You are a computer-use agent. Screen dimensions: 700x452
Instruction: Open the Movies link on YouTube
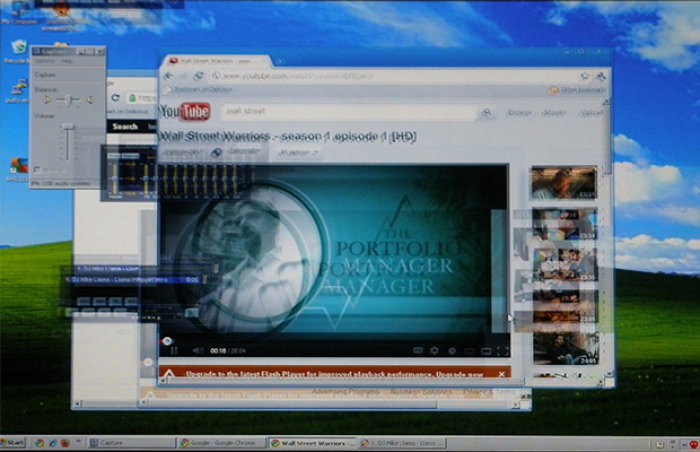(x=554, y=112)
